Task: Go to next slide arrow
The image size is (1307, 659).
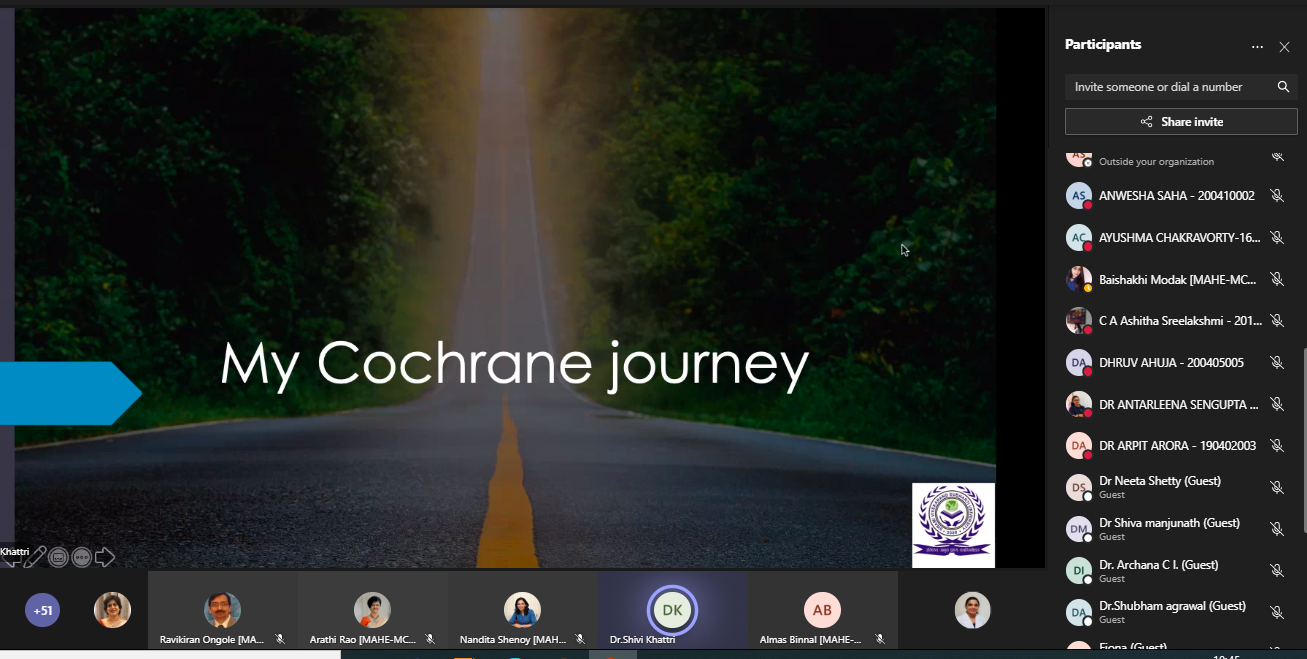Action: (x=105, y=557)
